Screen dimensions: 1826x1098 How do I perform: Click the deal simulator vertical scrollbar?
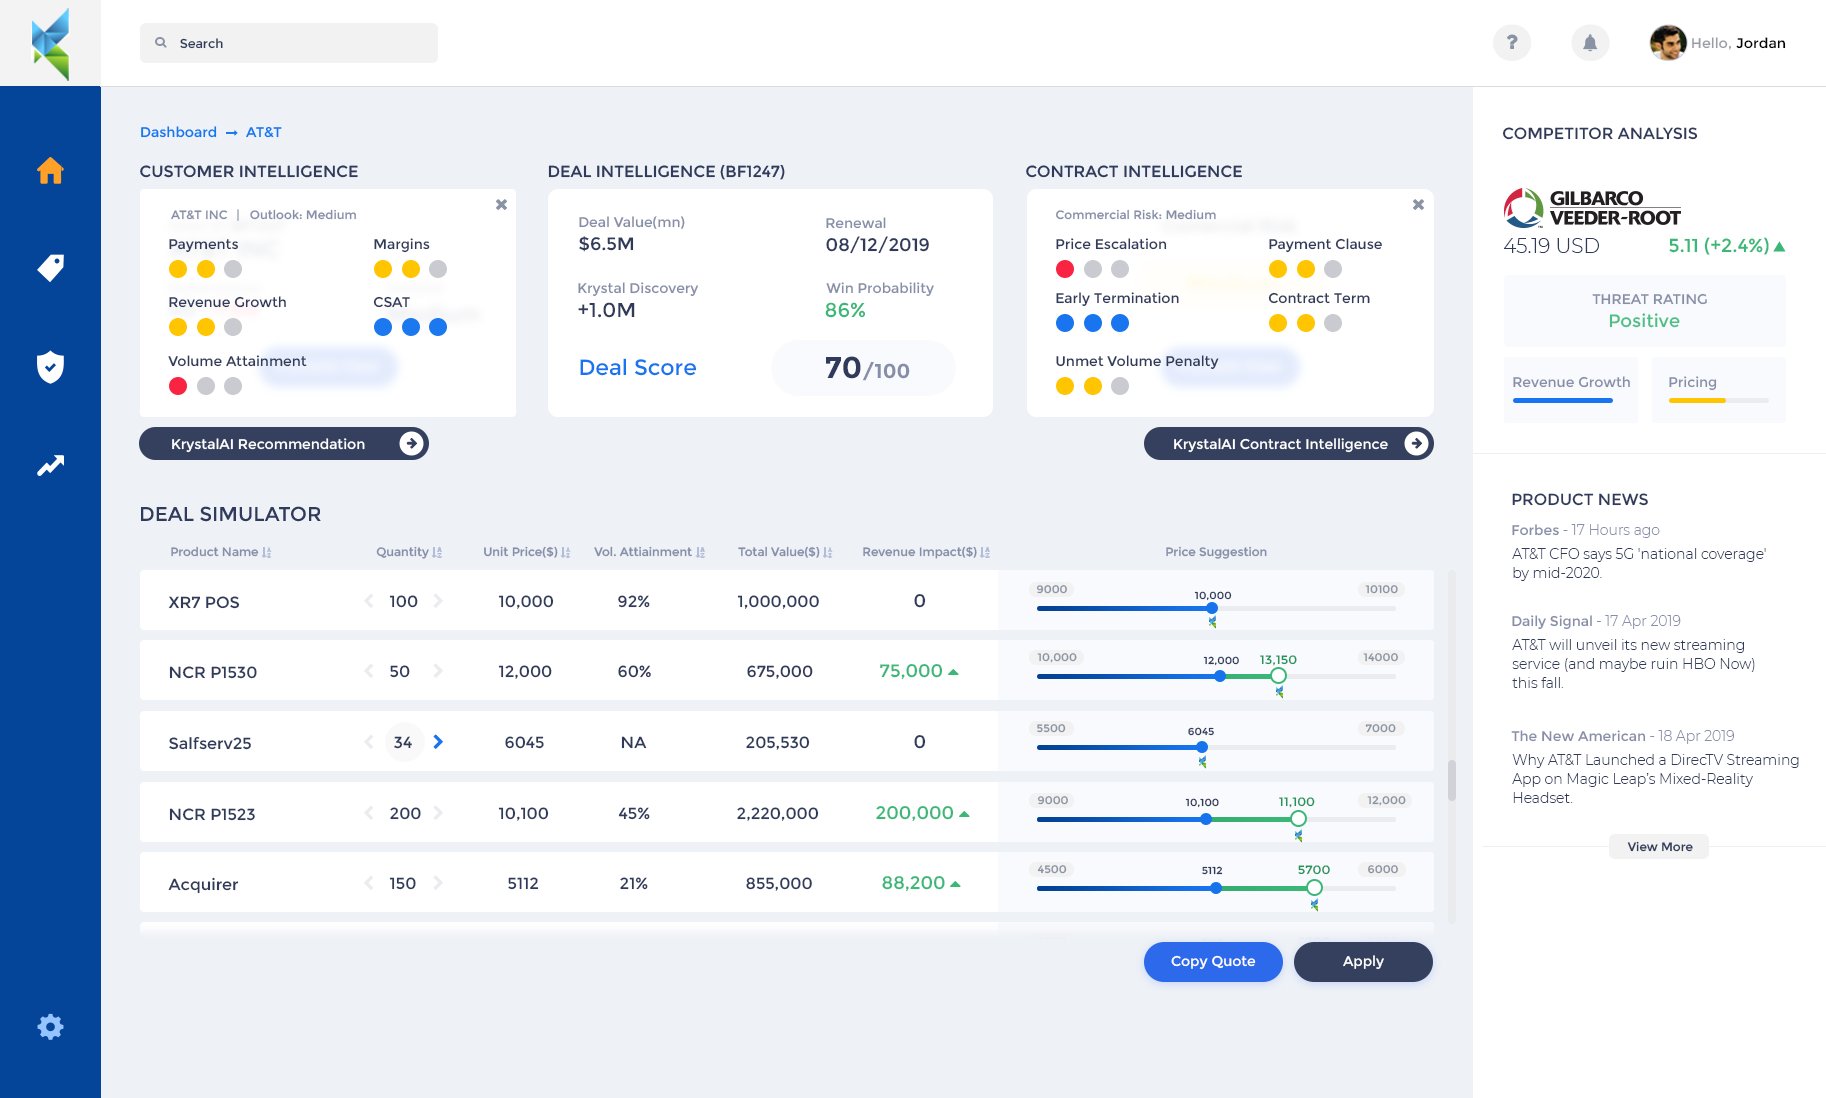tap(1452, 780)
